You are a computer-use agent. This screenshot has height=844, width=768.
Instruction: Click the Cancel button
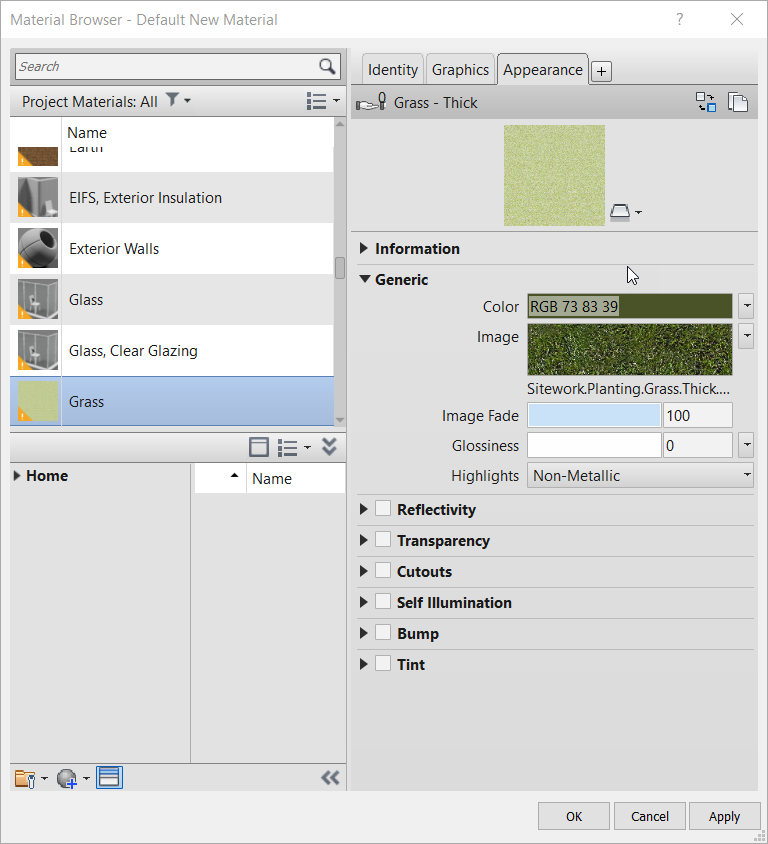click(x=650, y=817)
